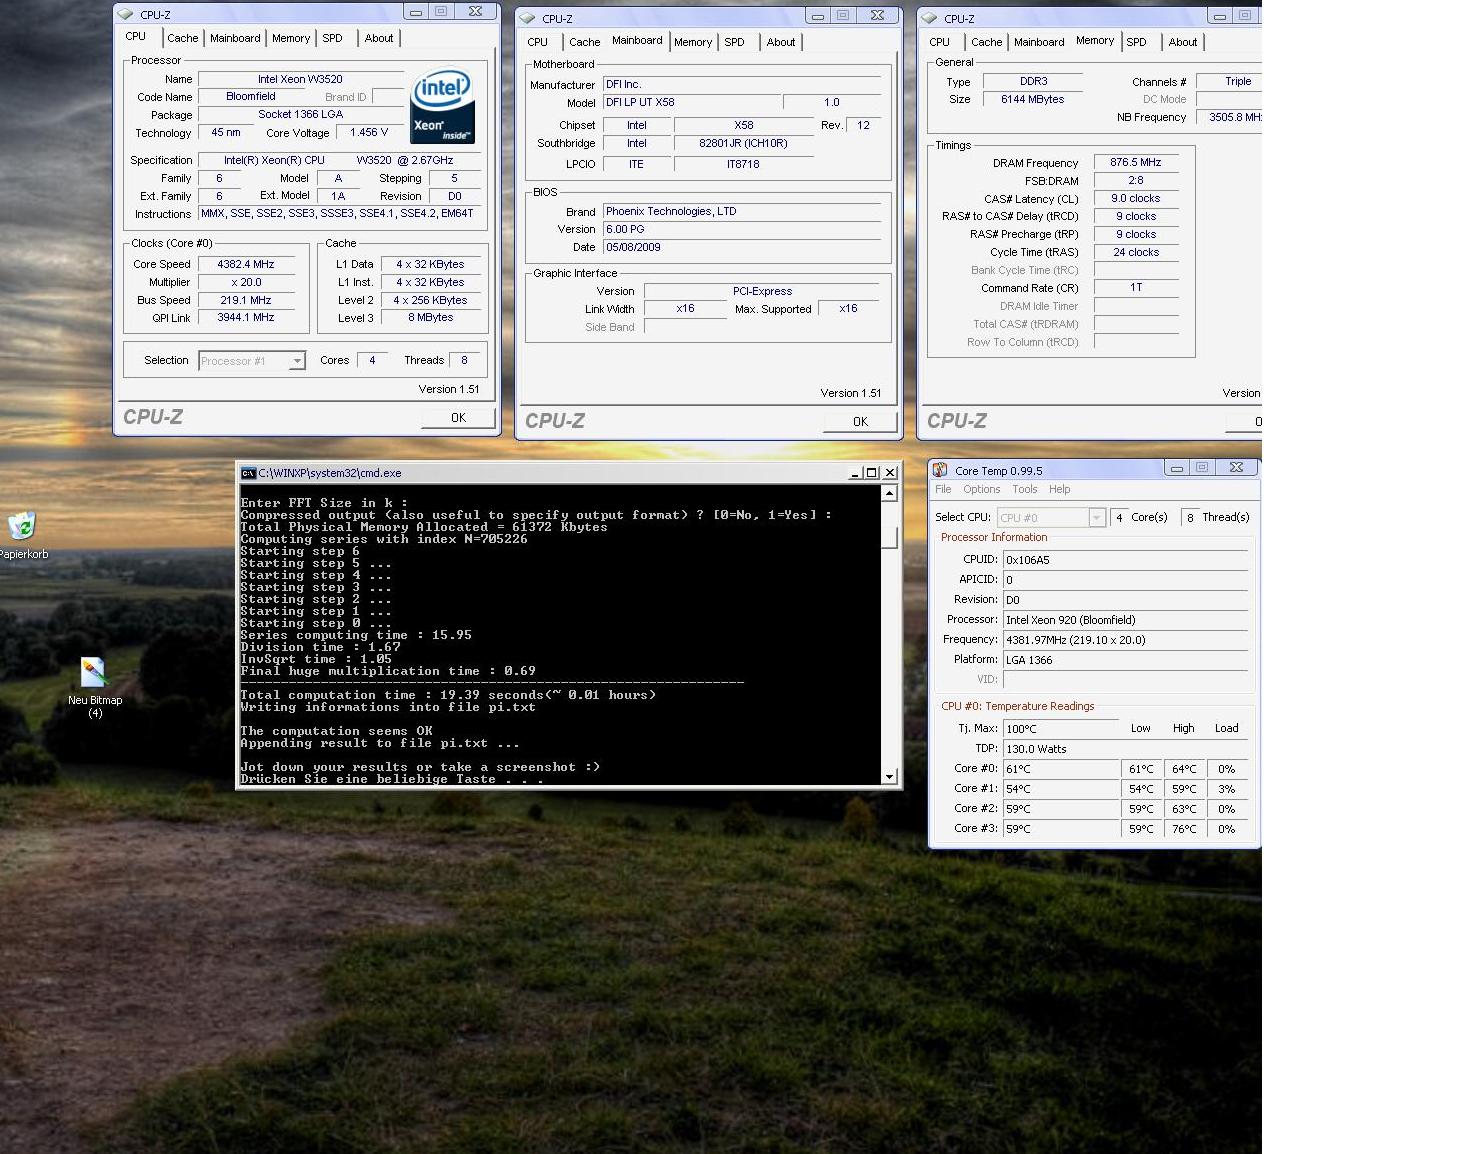Viewport: 1461px width, 1154px height.
Task: Open SPD tab in first CPU-Z window
Action: 332,38
